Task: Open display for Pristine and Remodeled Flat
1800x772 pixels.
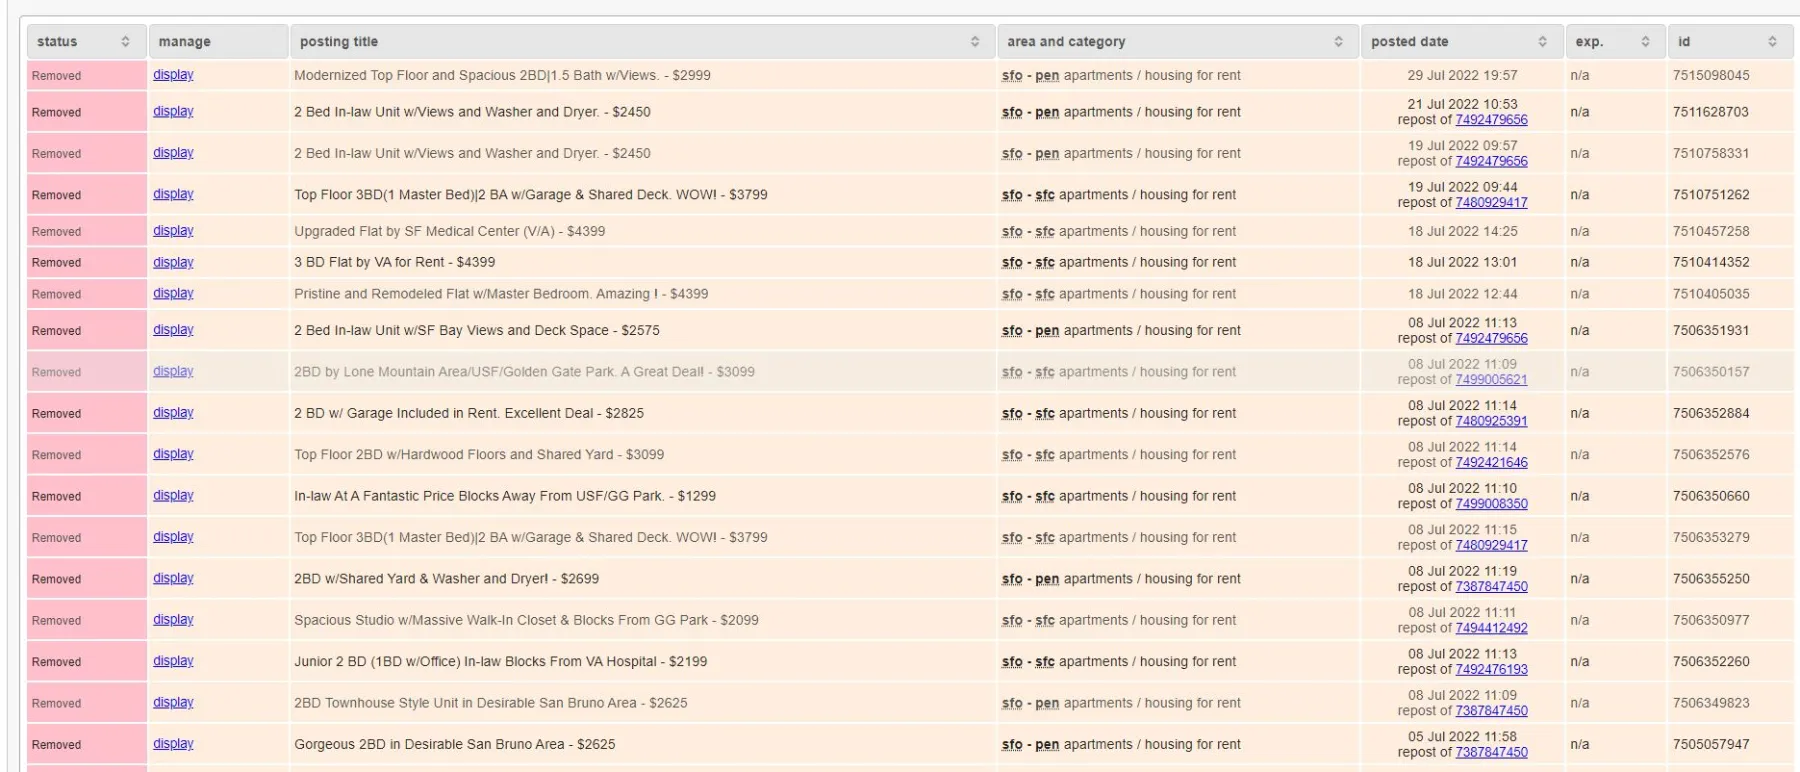Action: pos(173,293)
